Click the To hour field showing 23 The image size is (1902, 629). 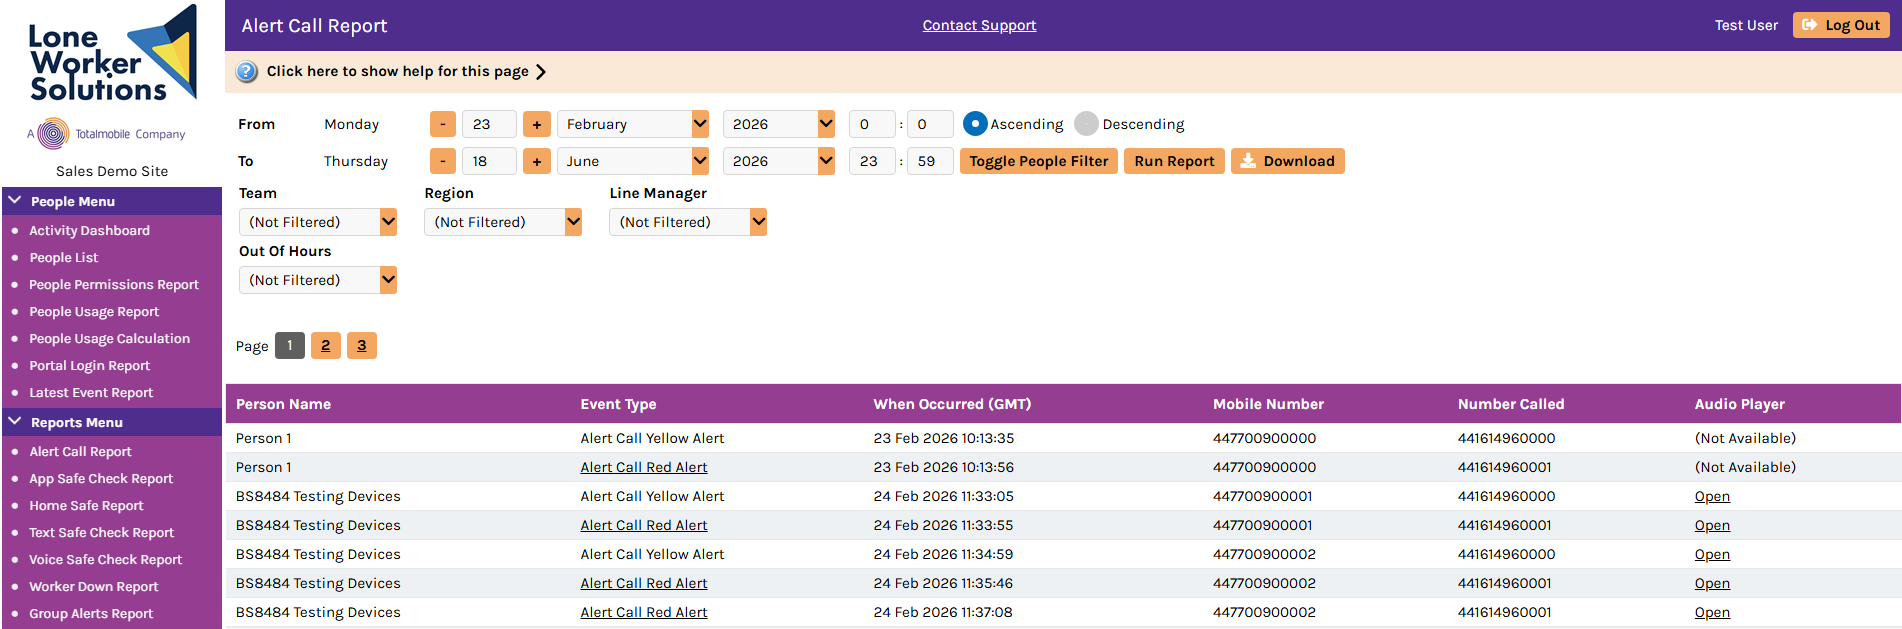(x=872, y=161)
